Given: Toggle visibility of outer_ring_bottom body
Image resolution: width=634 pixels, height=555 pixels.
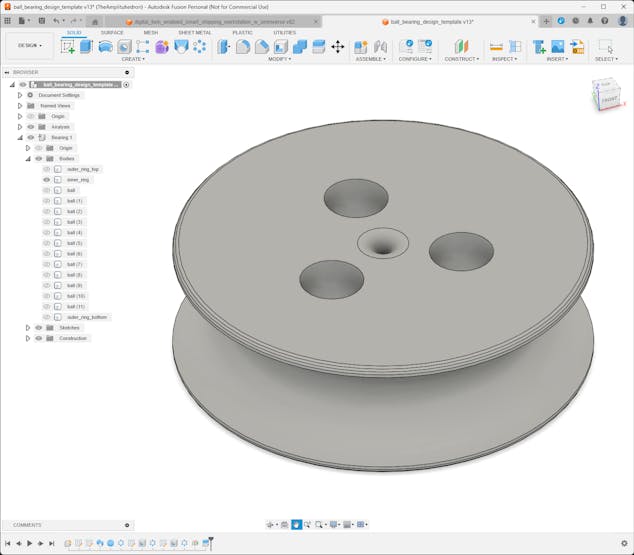Looking at the screenshot, I should pos(46,317).
